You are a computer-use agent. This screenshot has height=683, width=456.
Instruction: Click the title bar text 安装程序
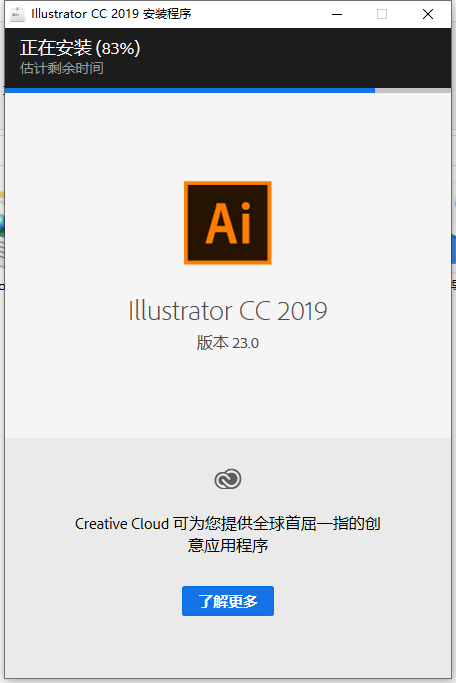[167, 14]
